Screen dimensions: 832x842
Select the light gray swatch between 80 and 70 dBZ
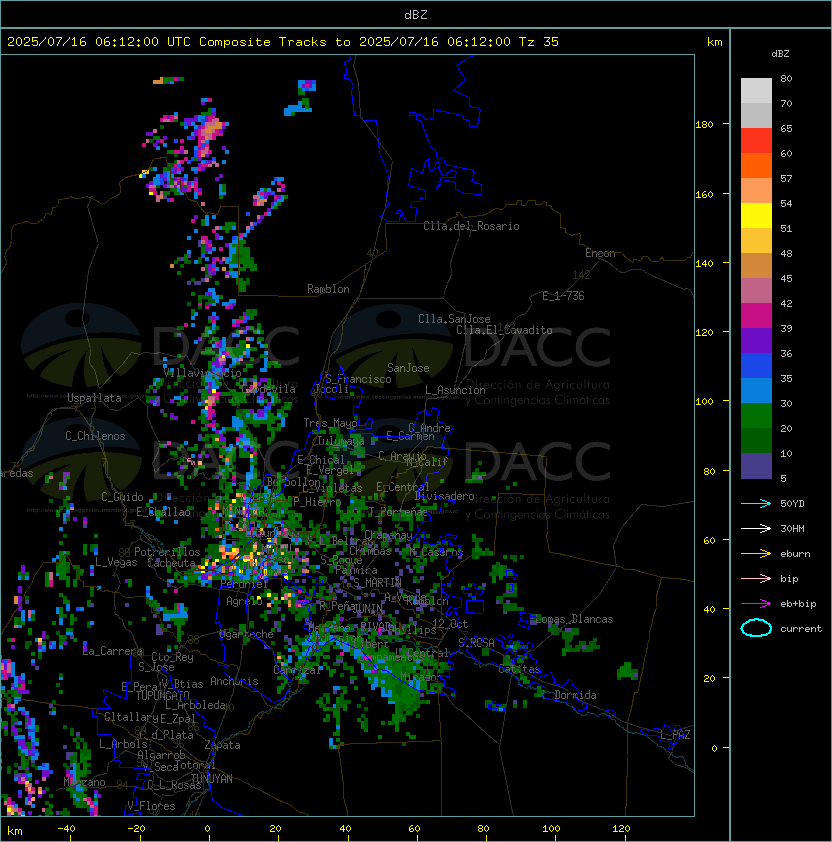[x=756, y=90]
